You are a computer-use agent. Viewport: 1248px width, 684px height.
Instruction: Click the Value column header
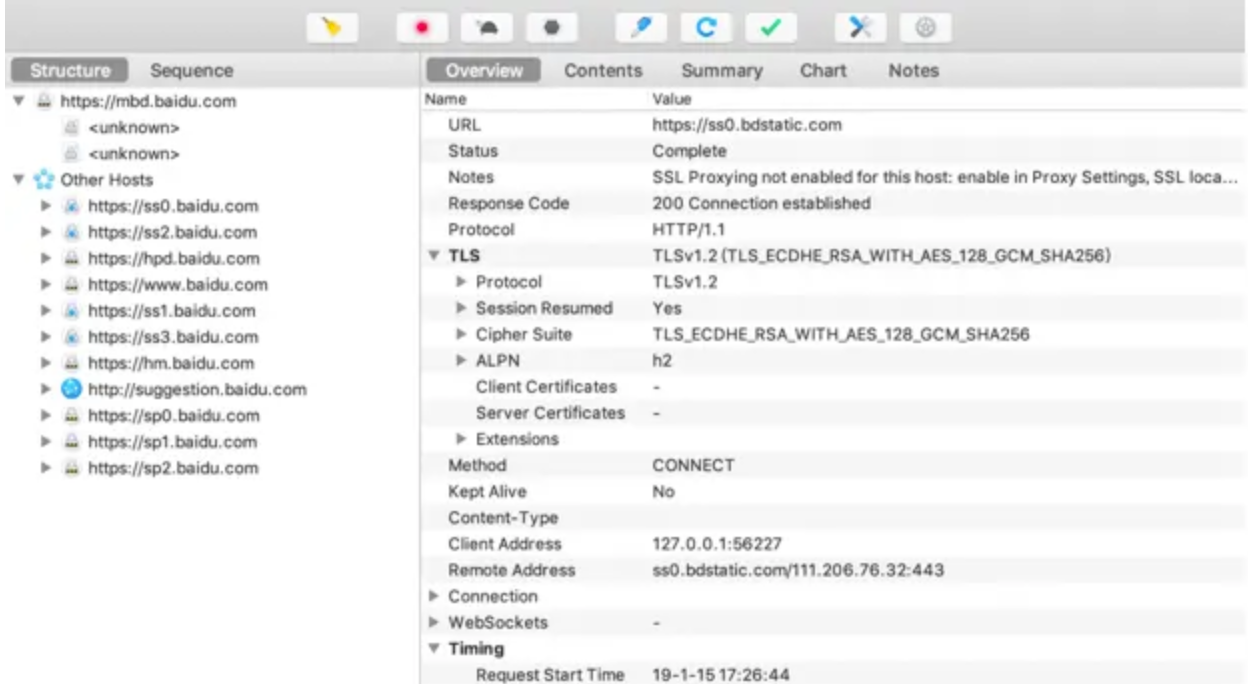(x=671, y=100)
